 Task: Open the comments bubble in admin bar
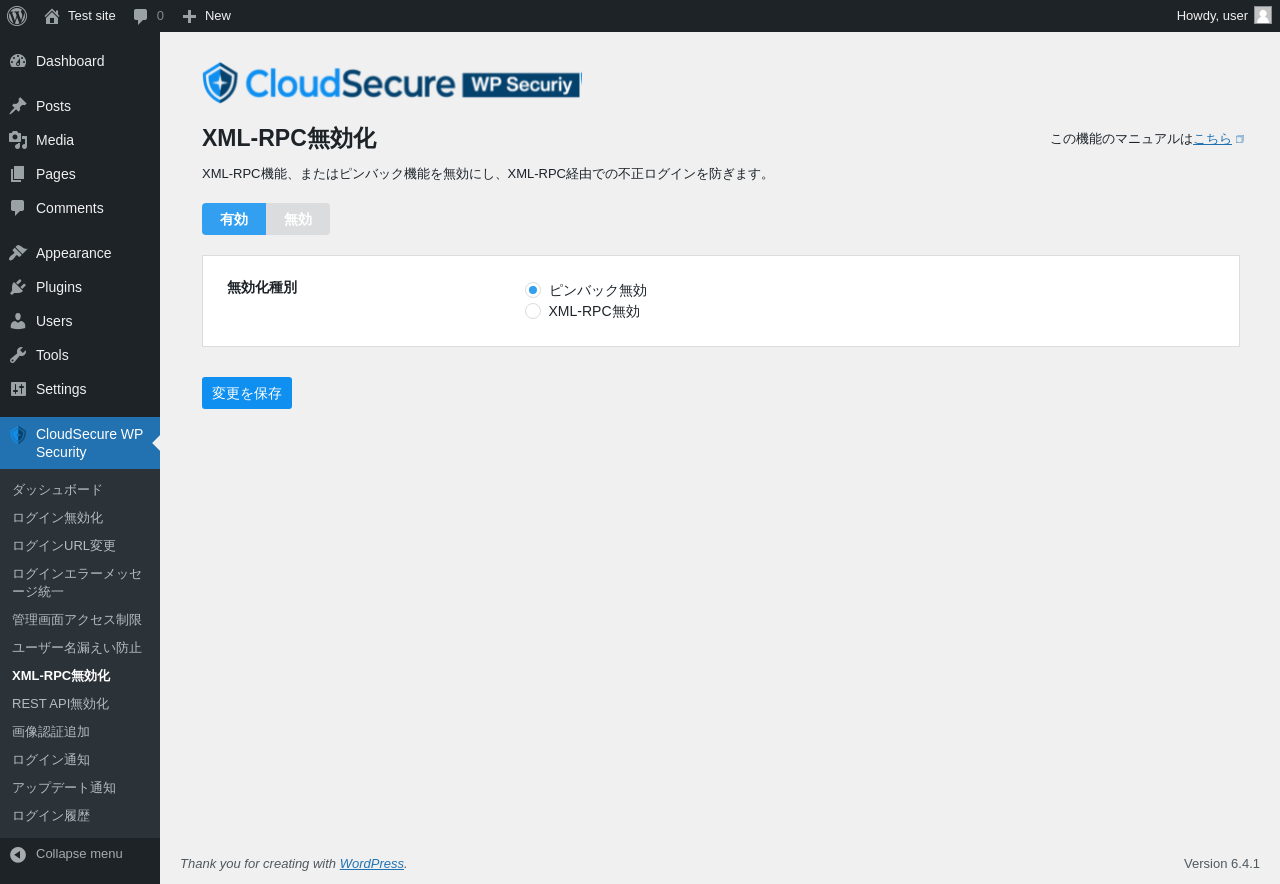point(141,16)
